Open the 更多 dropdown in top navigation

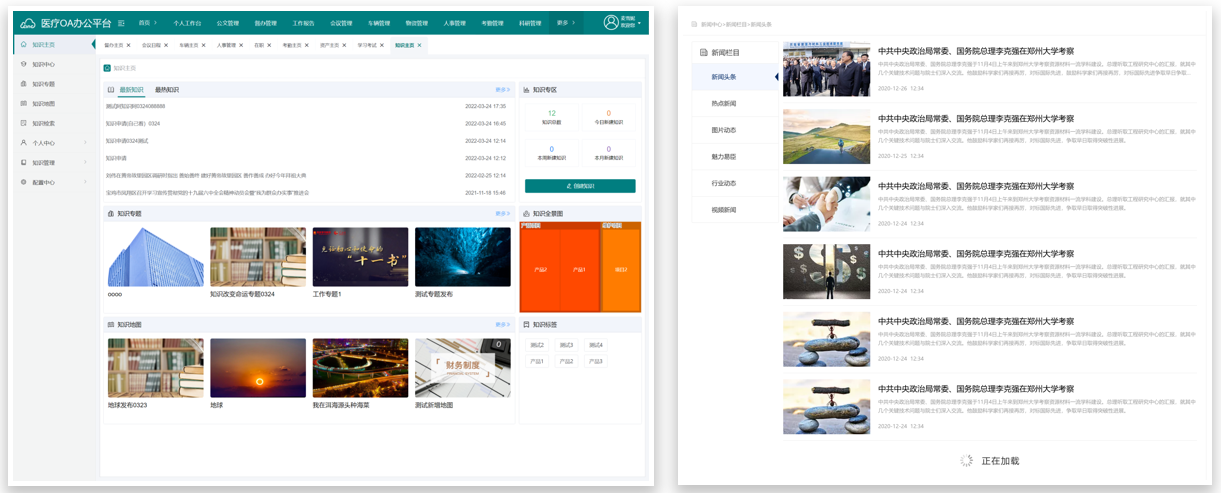pyautogui.click(x=567, y=23)
